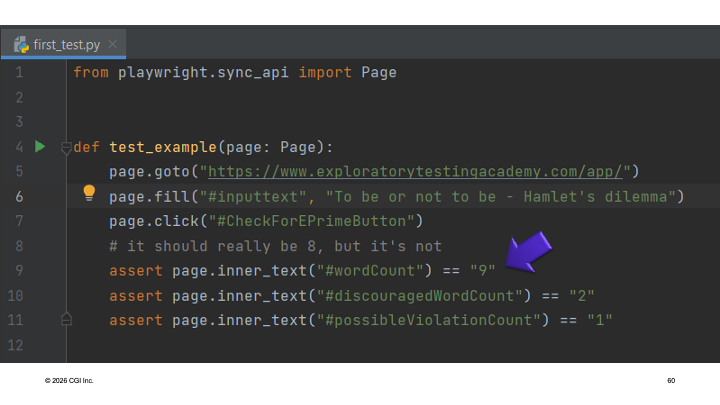Click 'page.goto' on line 5
The image size is (720, 405).
pos(149,172)
